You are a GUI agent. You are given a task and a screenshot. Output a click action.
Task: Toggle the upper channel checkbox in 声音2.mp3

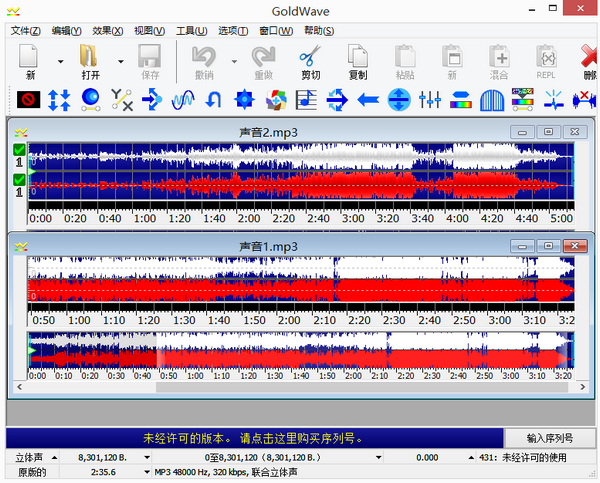[18, 150]
